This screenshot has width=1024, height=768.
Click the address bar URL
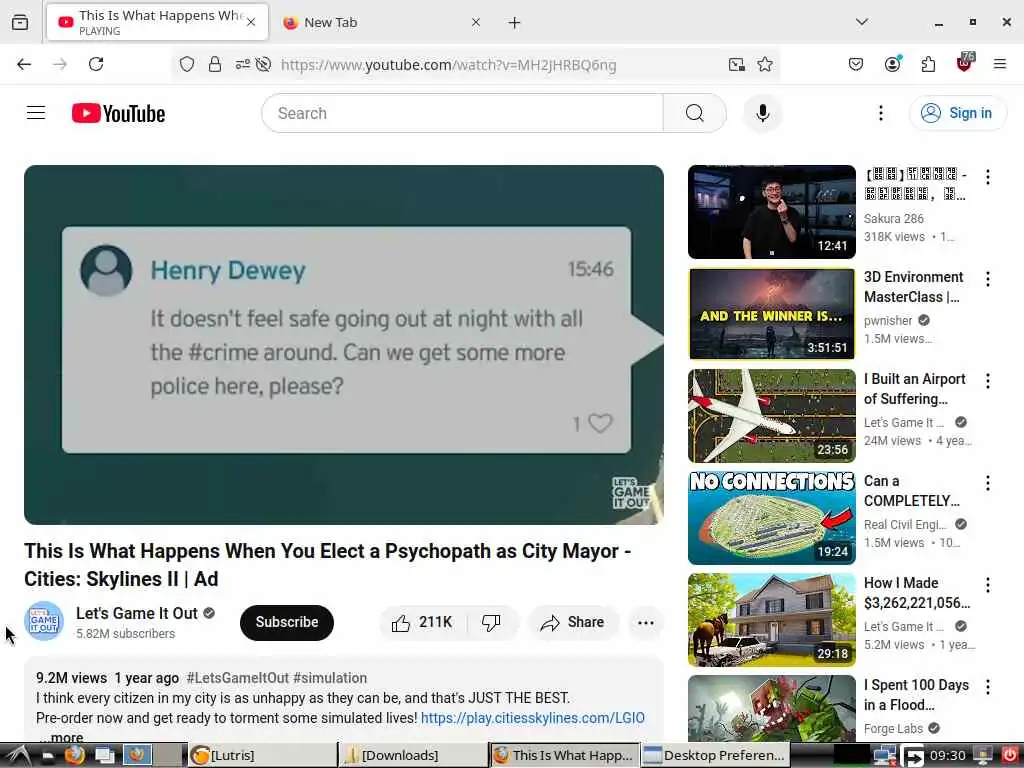pyautogui.click(x=448, y=65)
